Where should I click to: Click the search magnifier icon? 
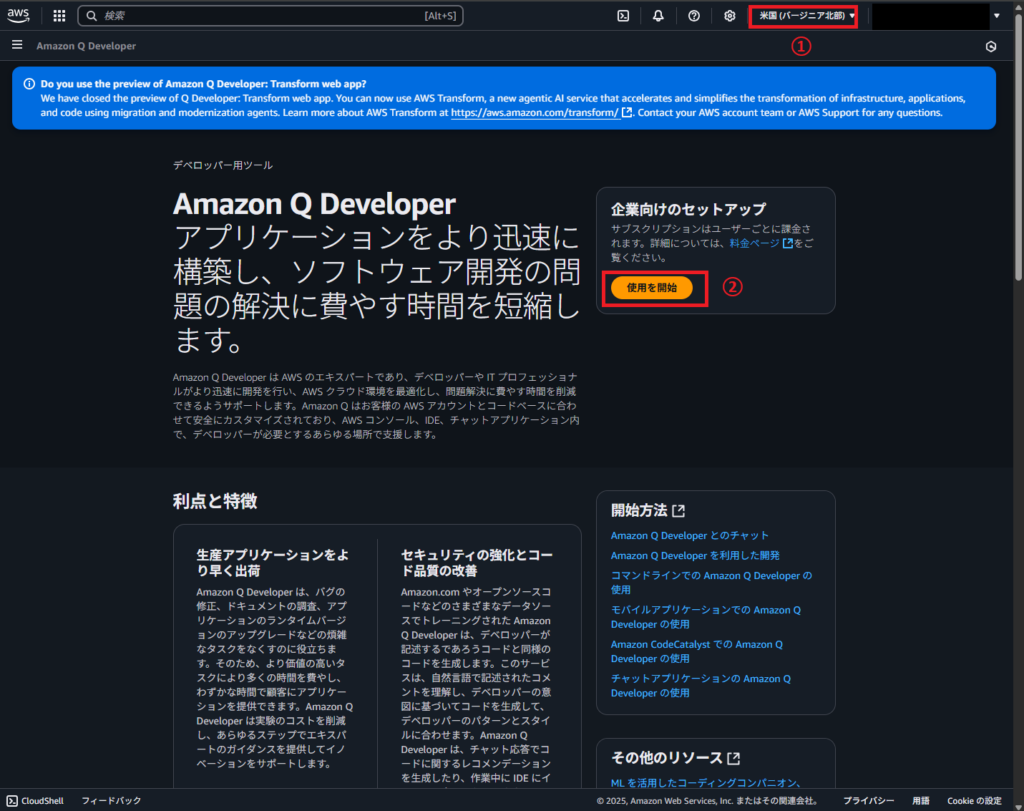click(92, 16)
